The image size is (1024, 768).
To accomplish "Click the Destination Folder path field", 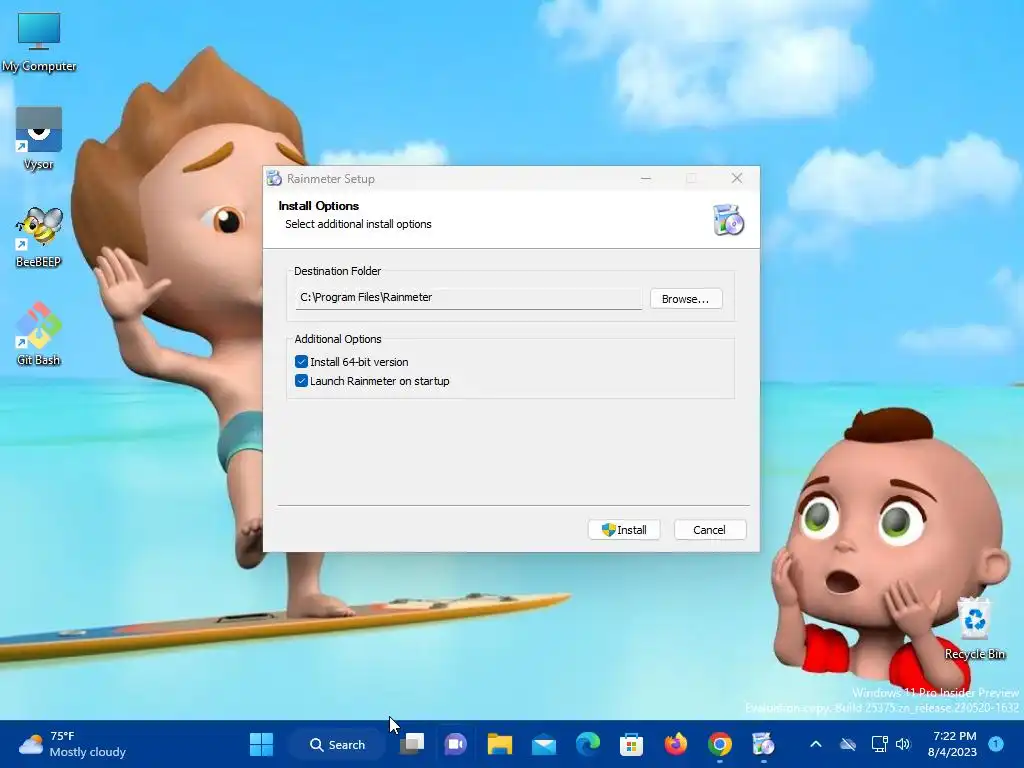I will [x=469, y=298].
